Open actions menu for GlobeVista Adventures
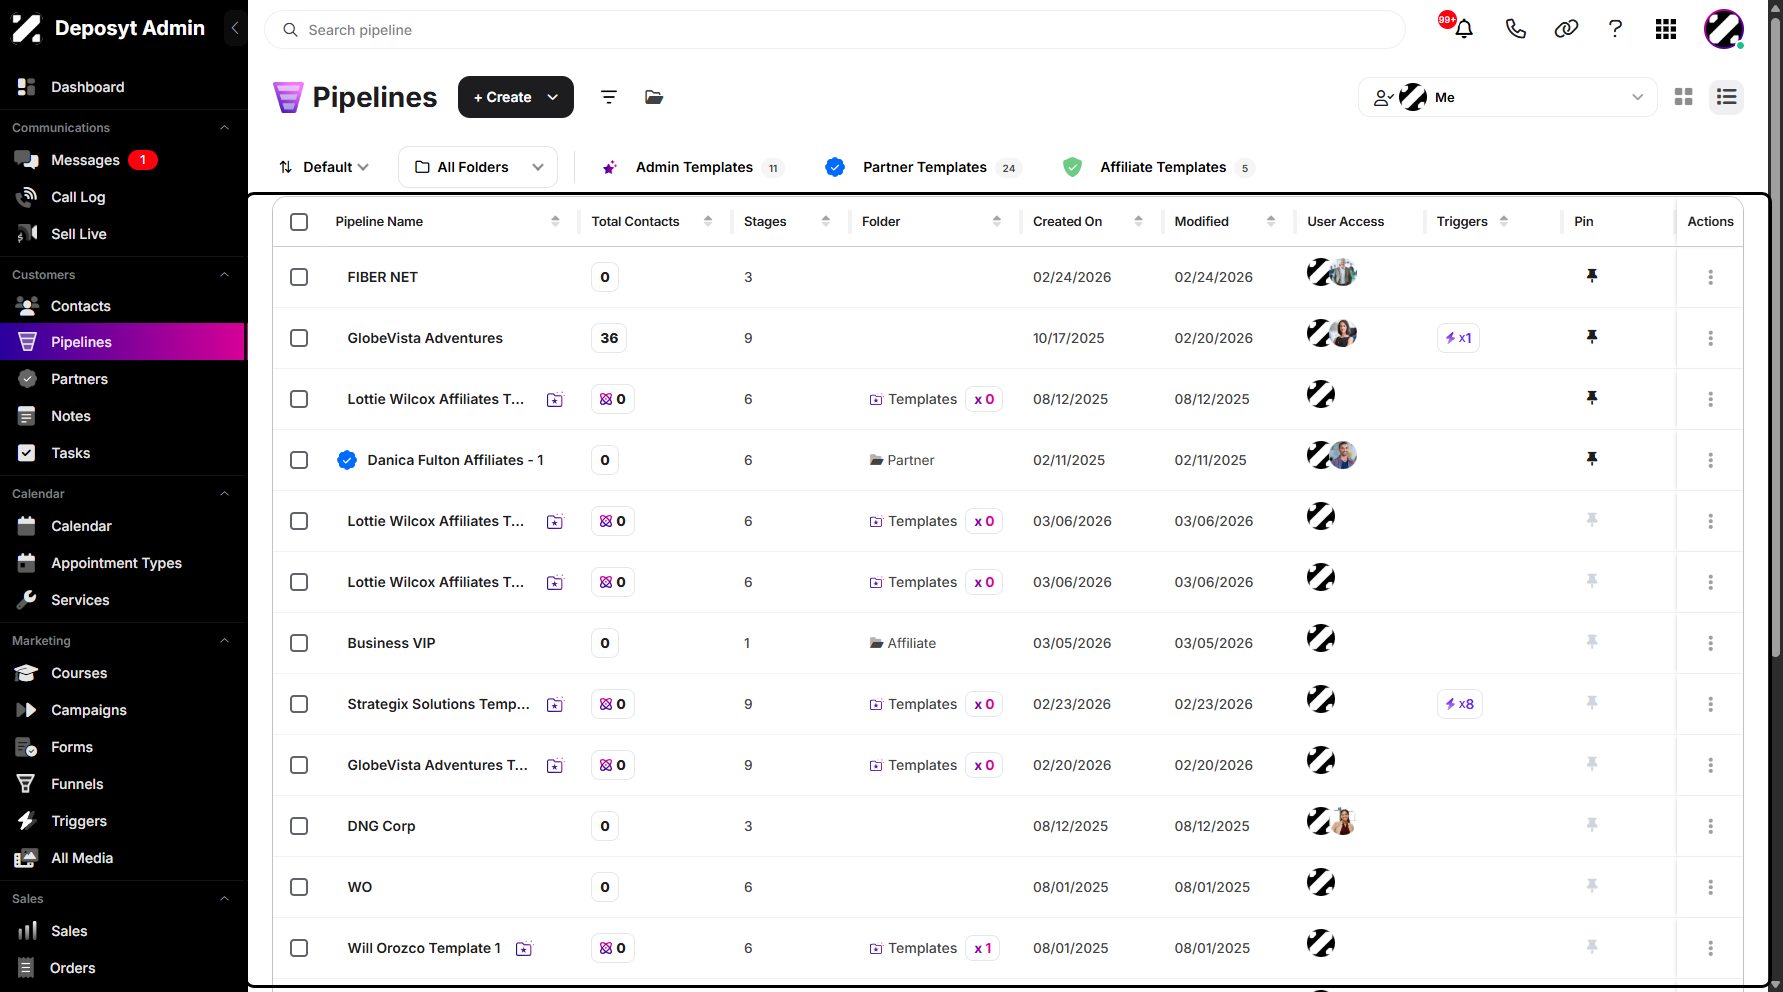Viewport: 1783px width, 992px height. [1710, 338]
